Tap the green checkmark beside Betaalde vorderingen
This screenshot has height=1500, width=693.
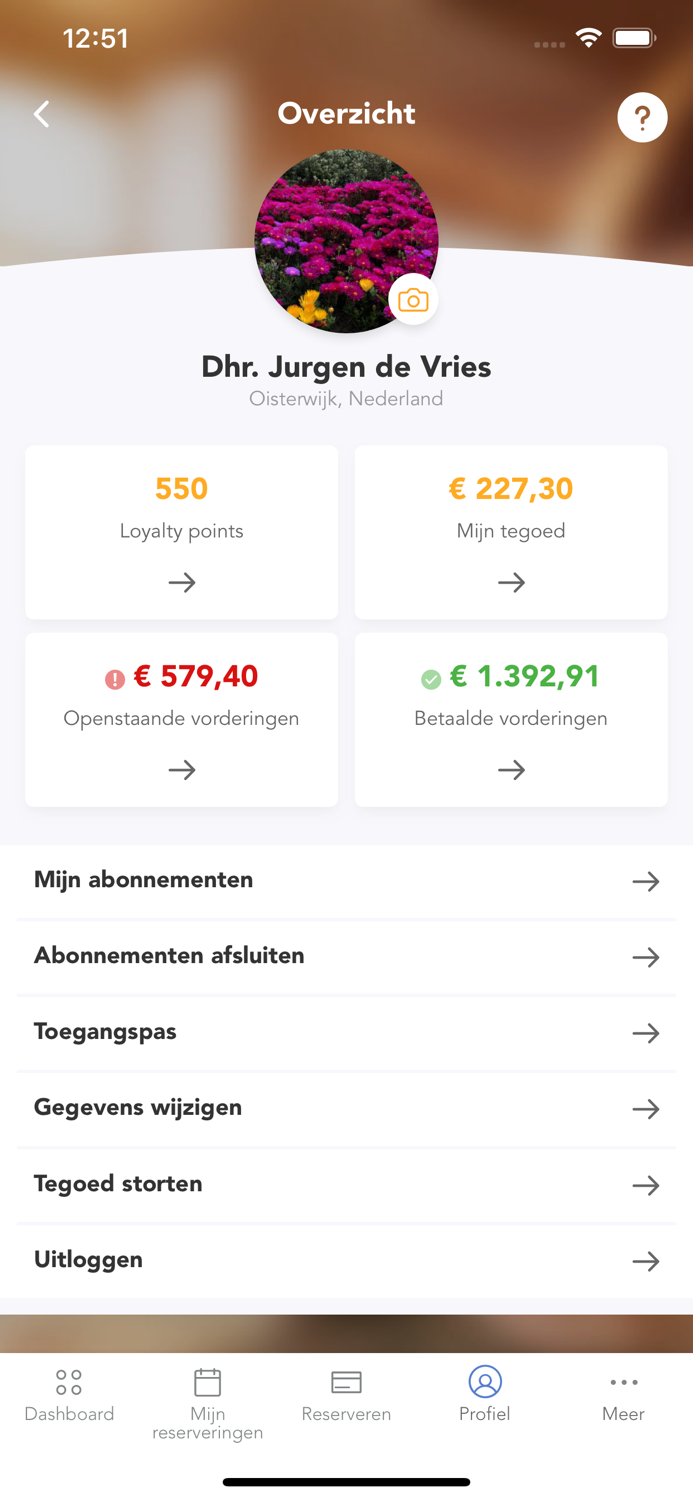coord(432,677)
